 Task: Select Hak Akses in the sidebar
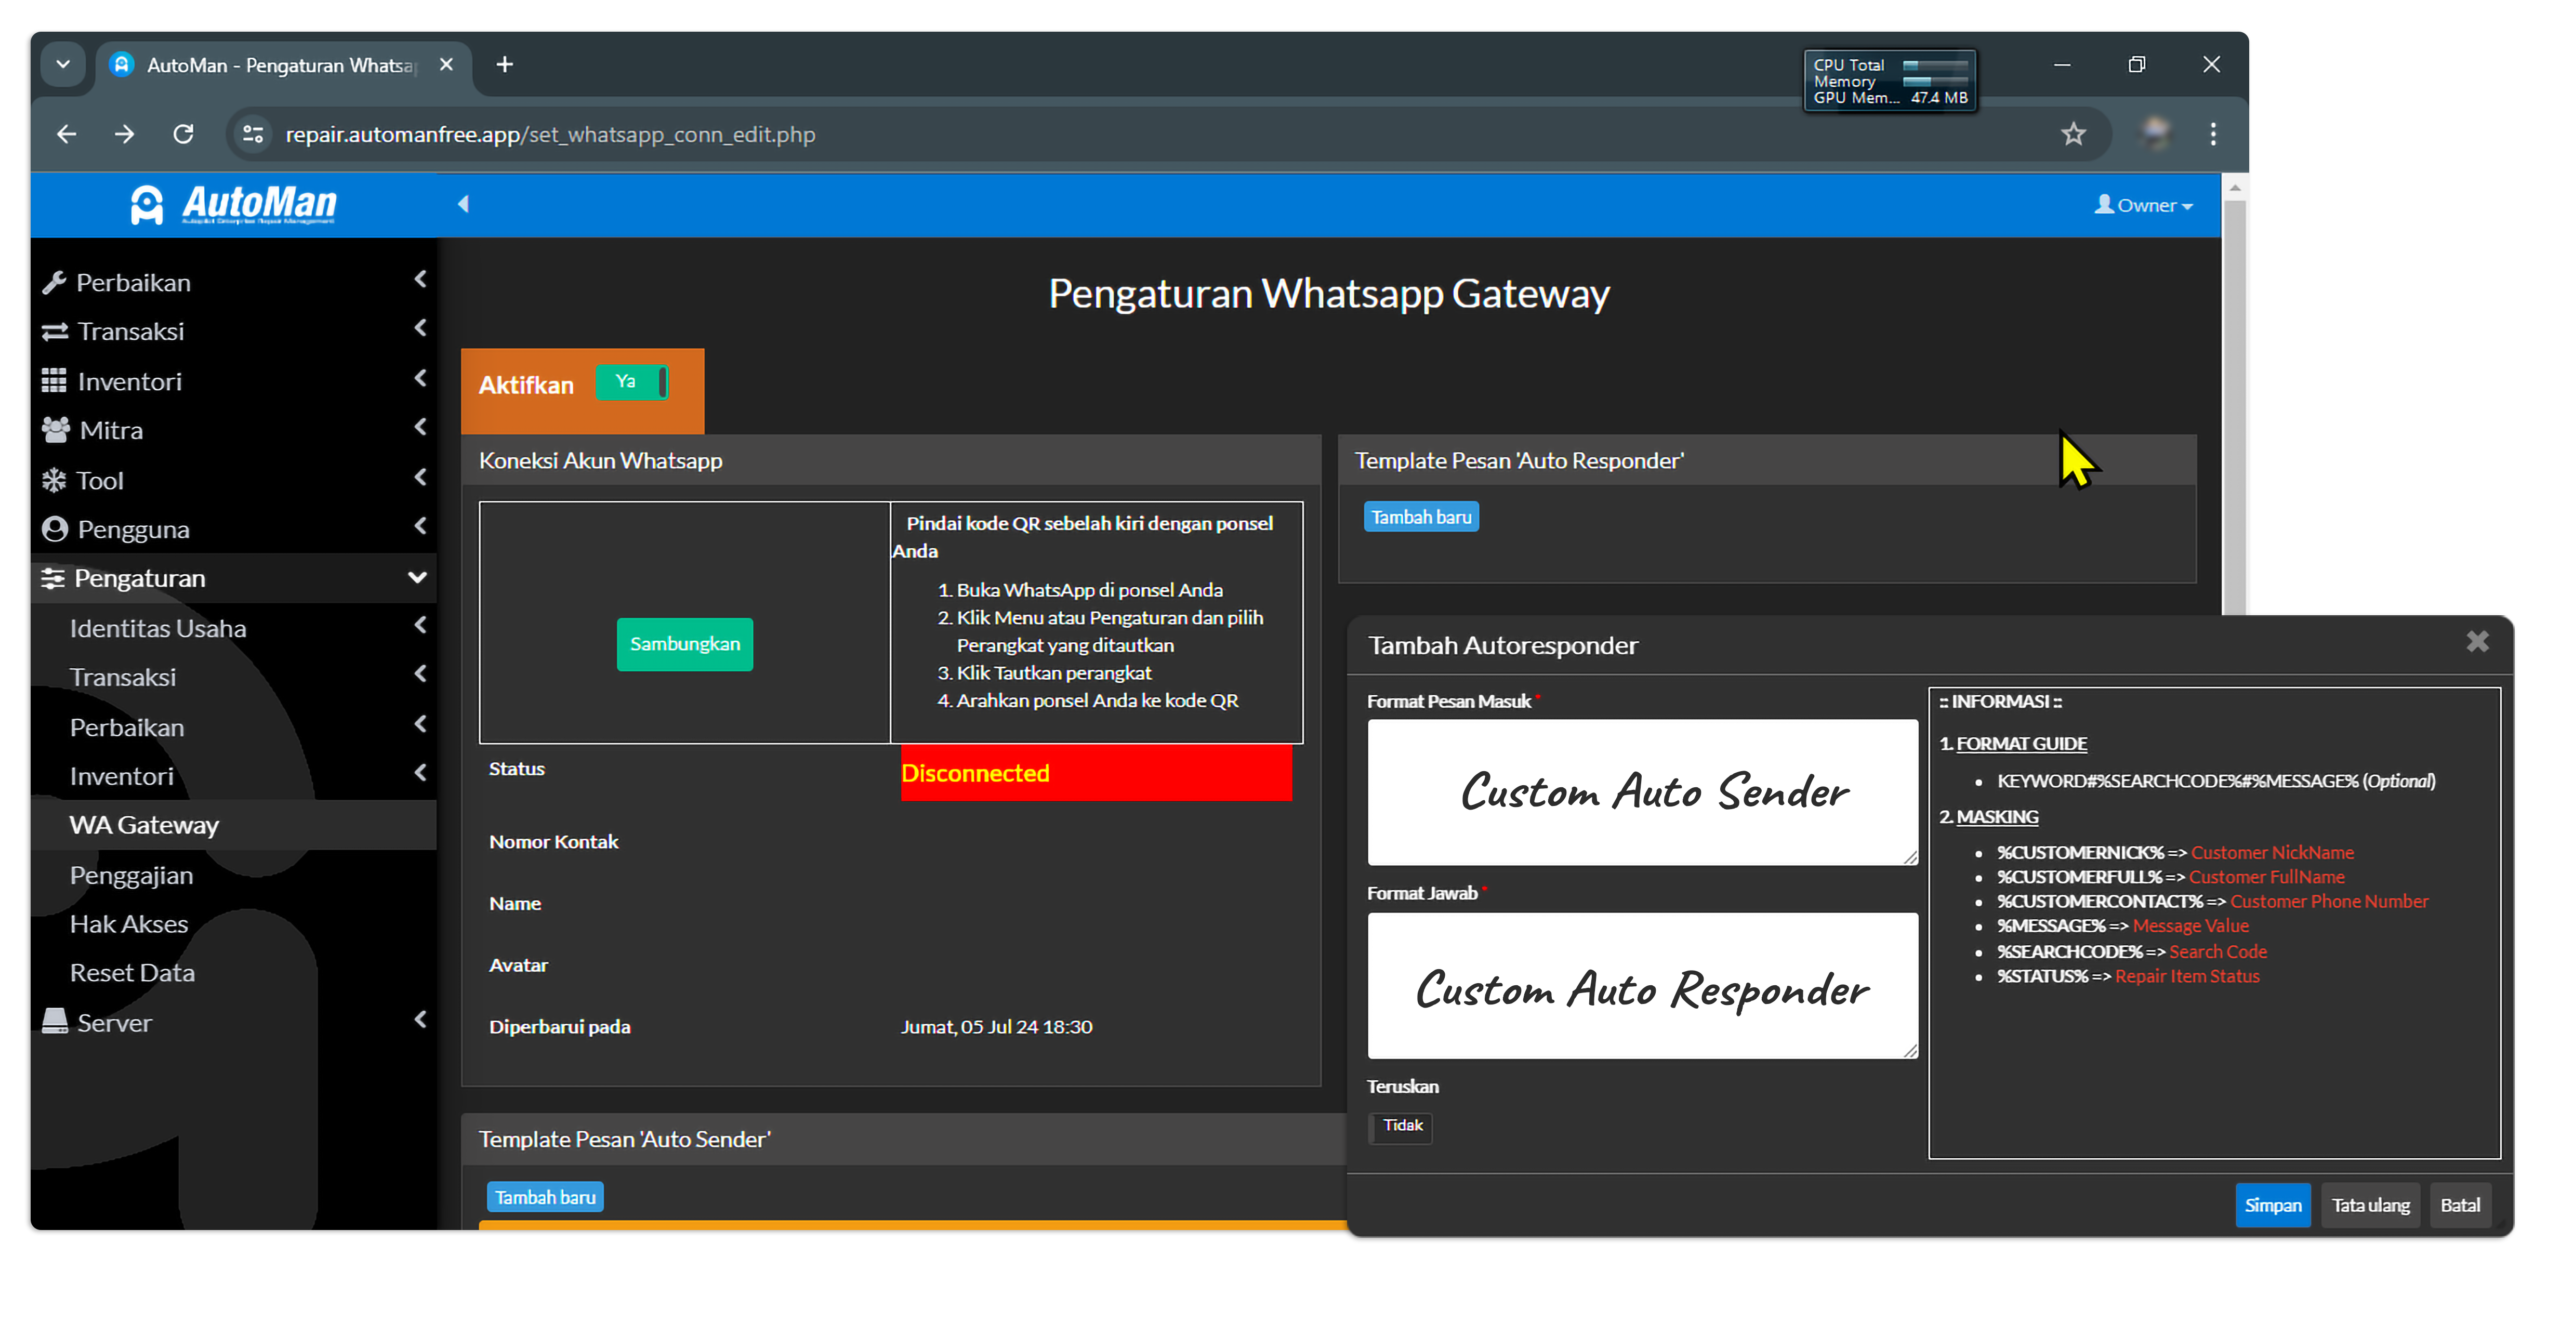click(x=128, y=923)
